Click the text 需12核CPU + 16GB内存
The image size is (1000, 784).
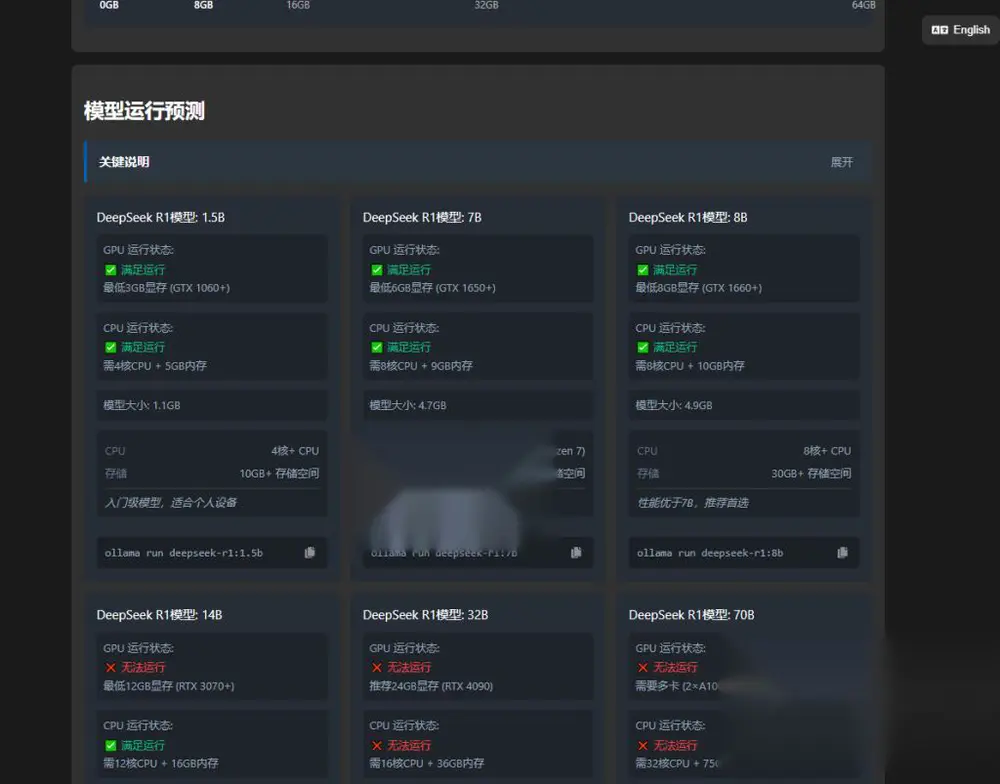(161, 763)
